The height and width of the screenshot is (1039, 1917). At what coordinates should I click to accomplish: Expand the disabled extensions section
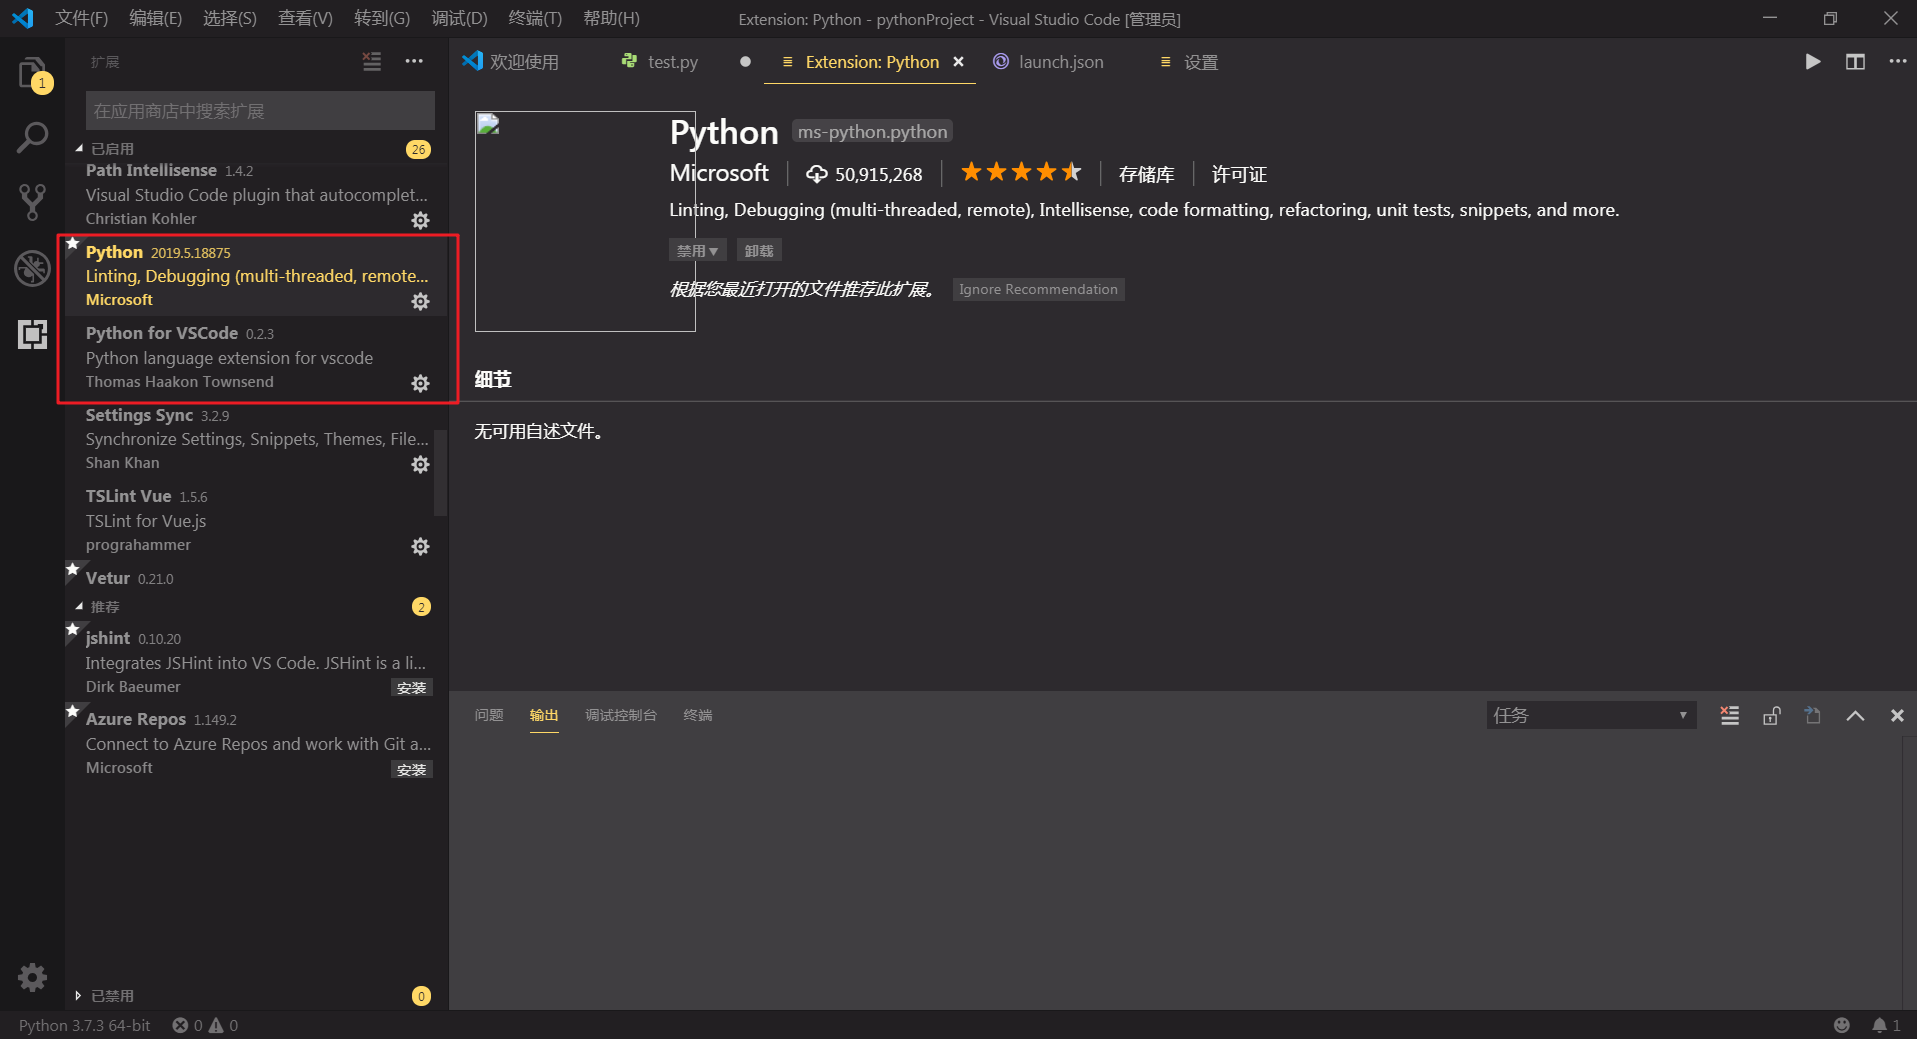(x=79, y=996)
